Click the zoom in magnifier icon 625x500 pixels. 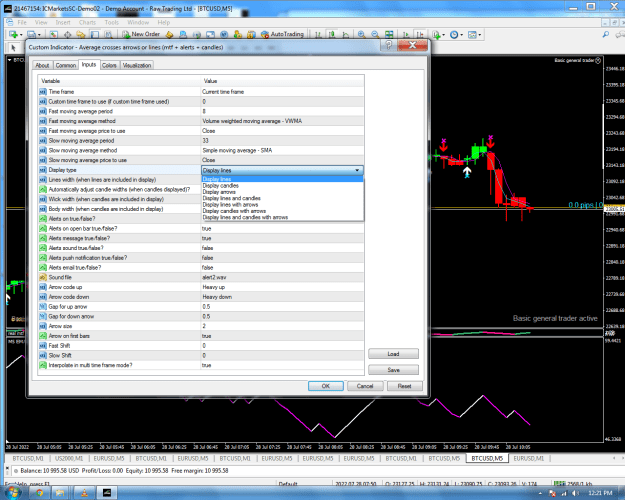coord(362,35)
